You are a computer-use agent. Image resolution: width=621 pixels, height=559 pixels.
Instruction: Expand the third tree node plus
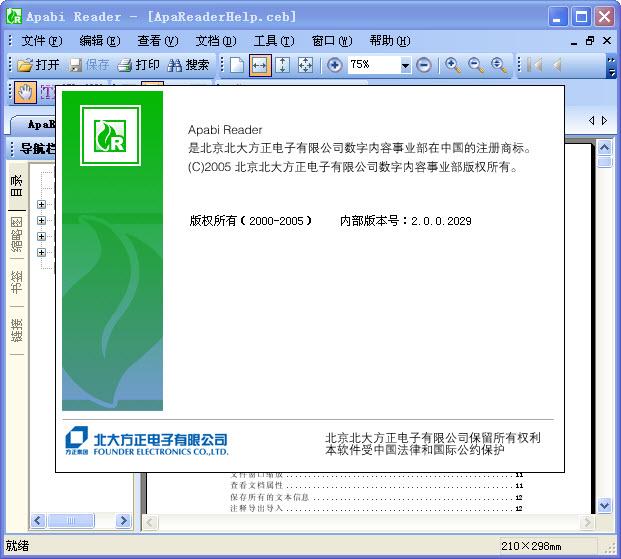click(x=41, y=237)
